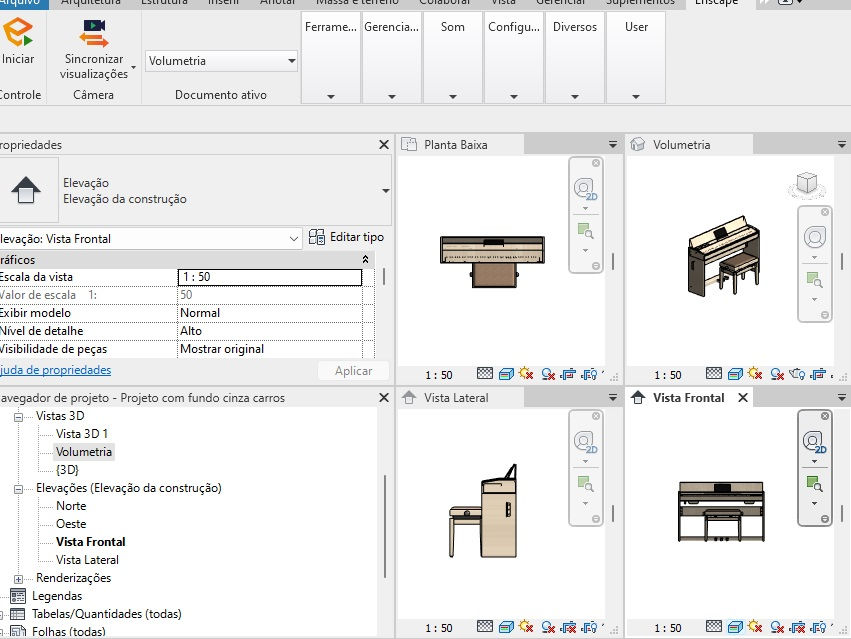Image resolution: width=851 pixels, height=639 pixels.
Task: Expand the Renderizações tree node
Action: [18, 579]
